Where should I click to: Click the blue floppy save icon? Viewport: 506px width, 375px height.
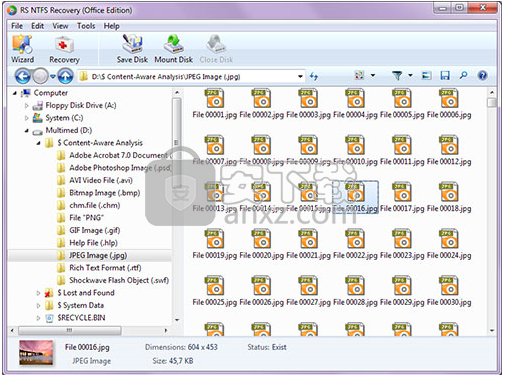click(445, 76)
